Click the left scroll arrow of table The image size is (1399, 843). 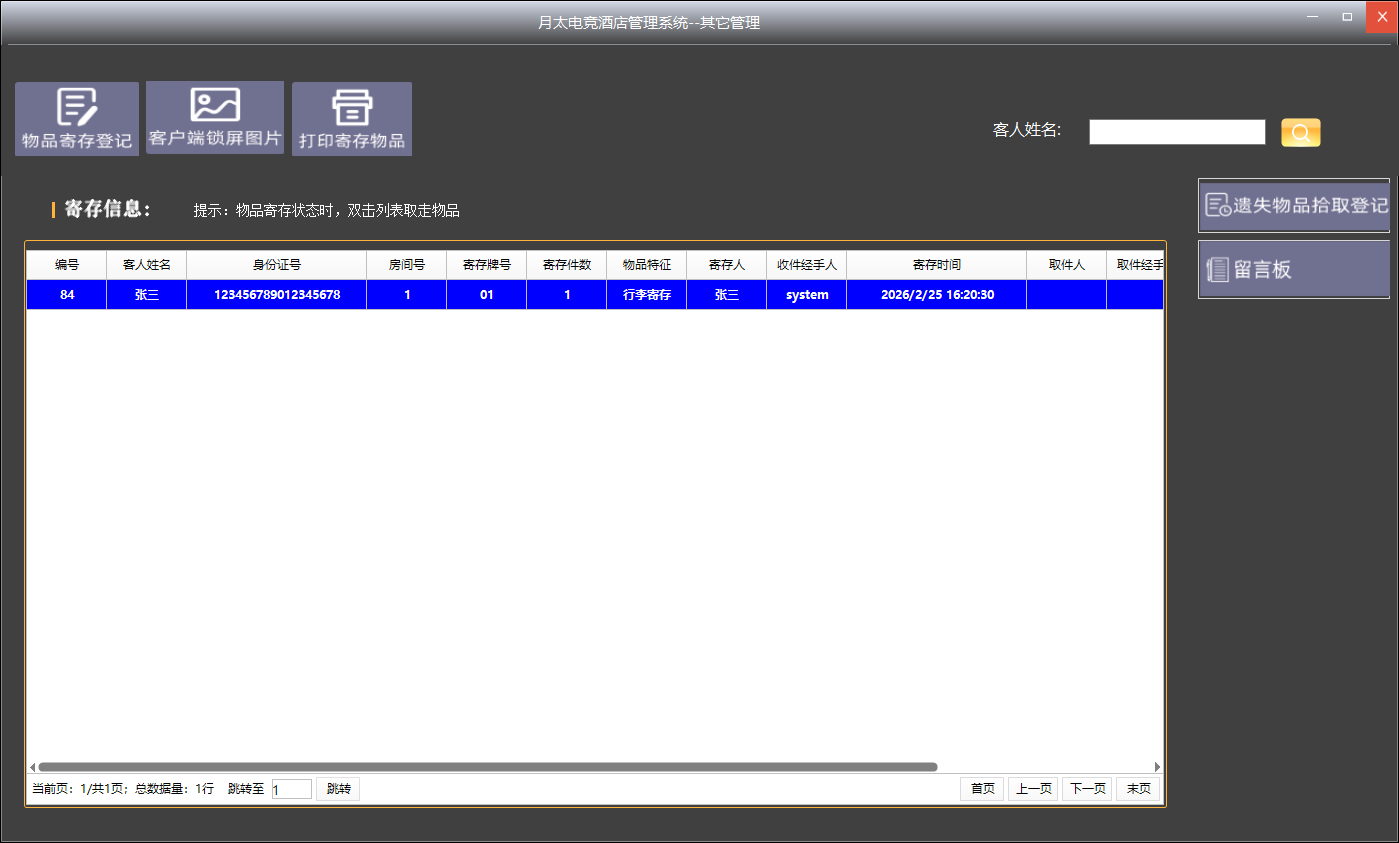click(x=32, y=767)
